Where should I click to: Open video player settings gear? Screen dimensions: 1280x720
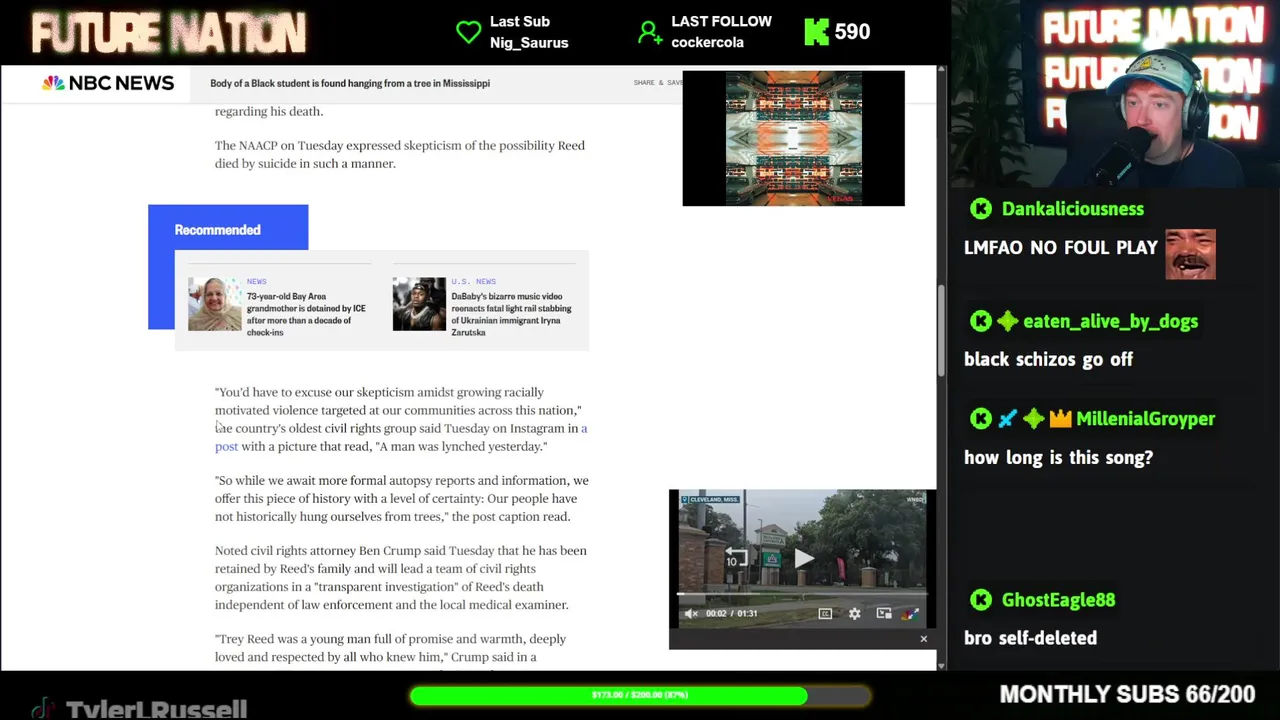[854, 613]
